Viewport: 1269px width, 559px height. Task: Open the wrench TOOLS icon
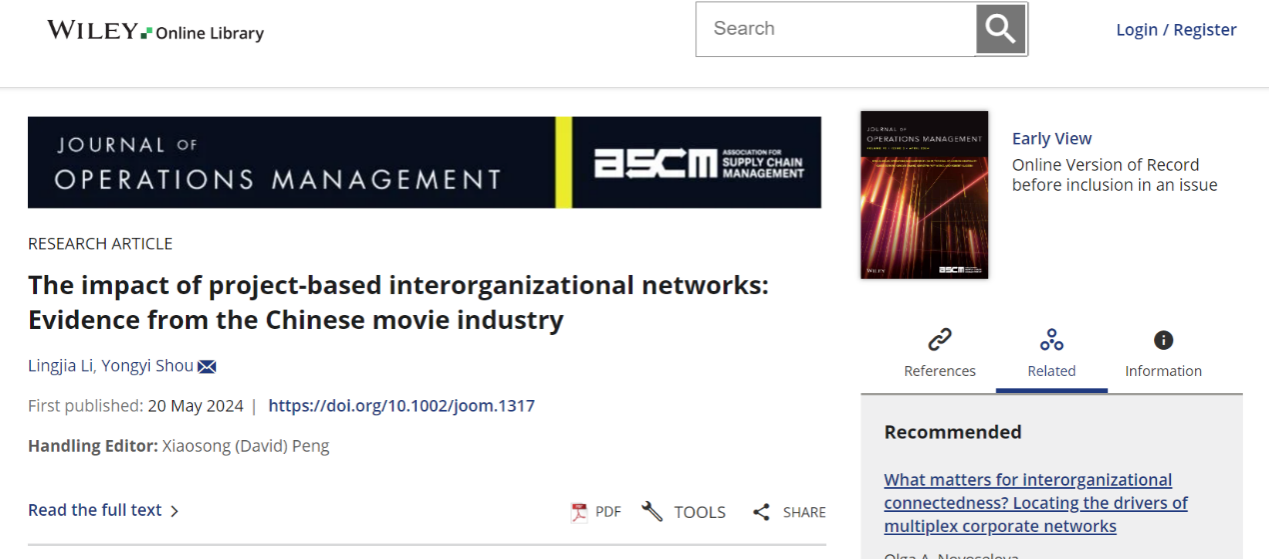[652, 512]
